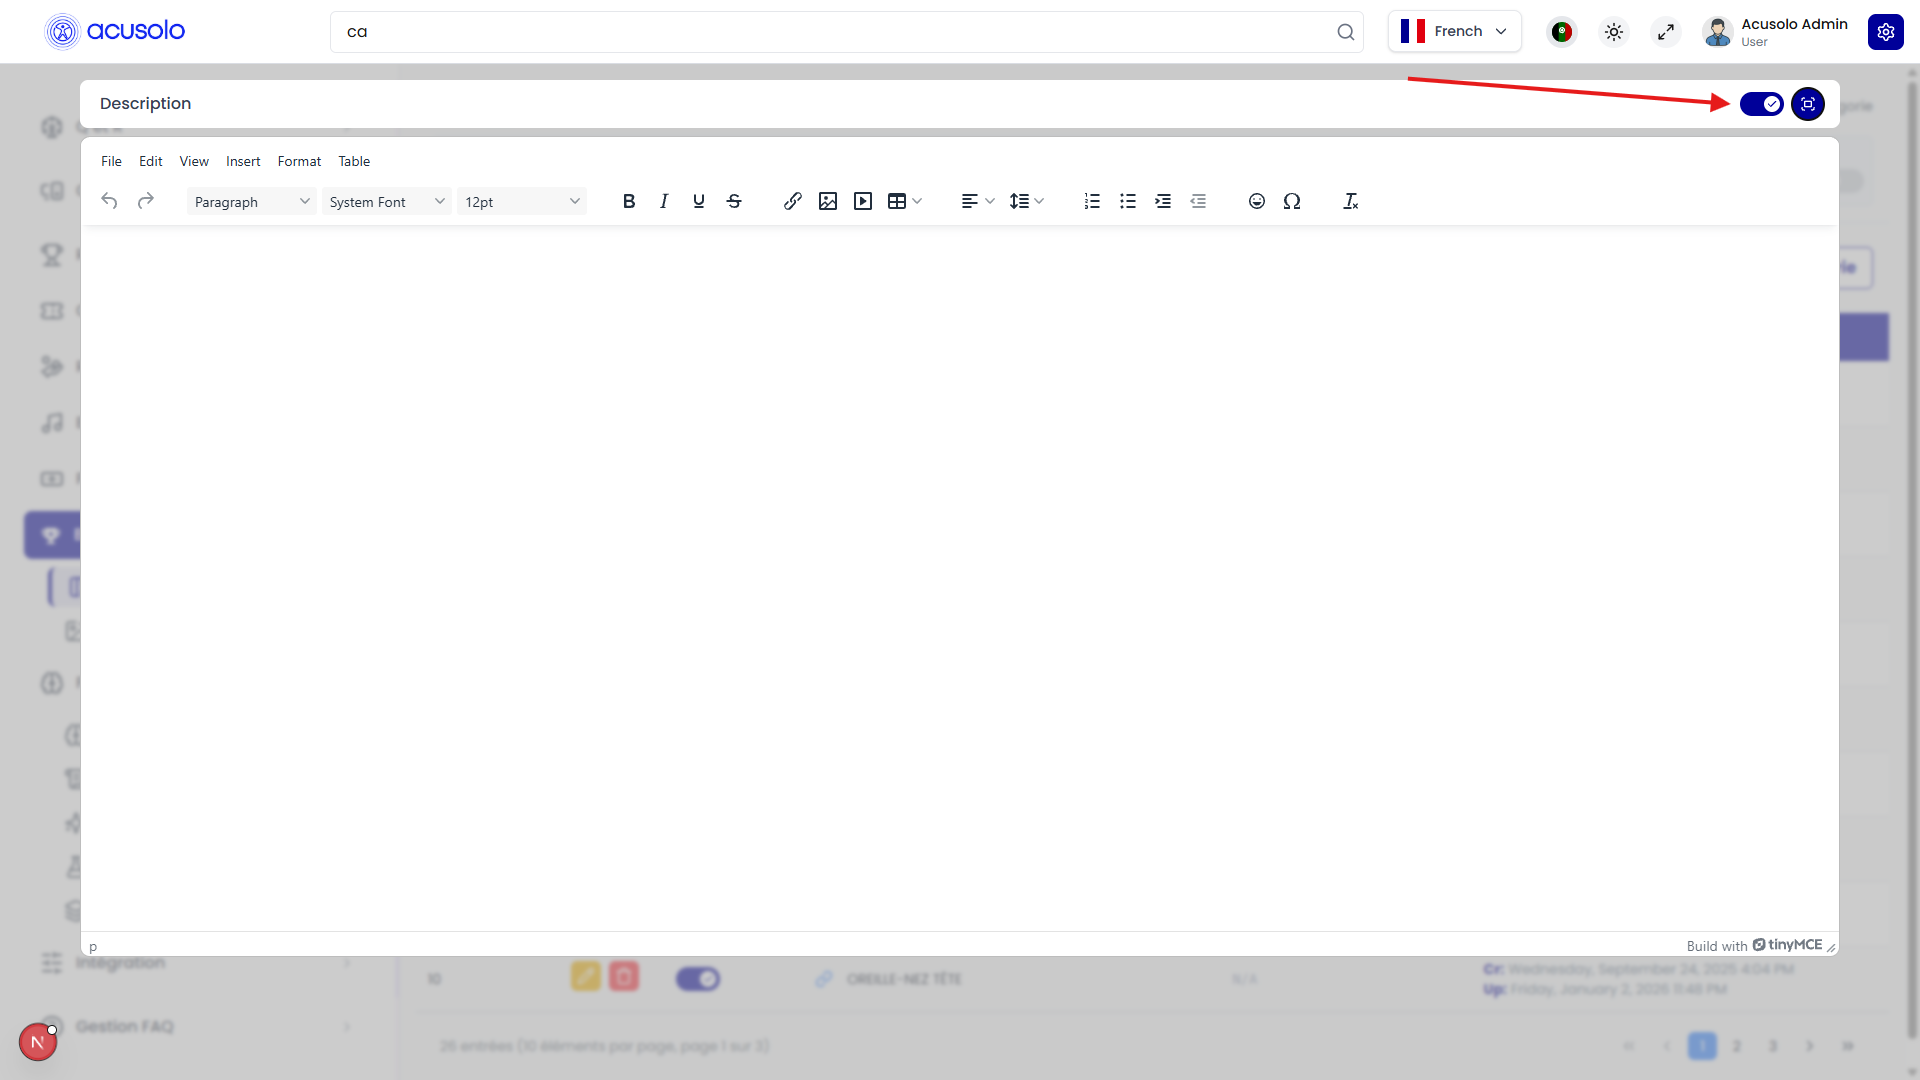Click the search field containing 'ca'
The width and height of the screenshot is (1920, 1080).
pyautogui.click(x=846, y=31)
